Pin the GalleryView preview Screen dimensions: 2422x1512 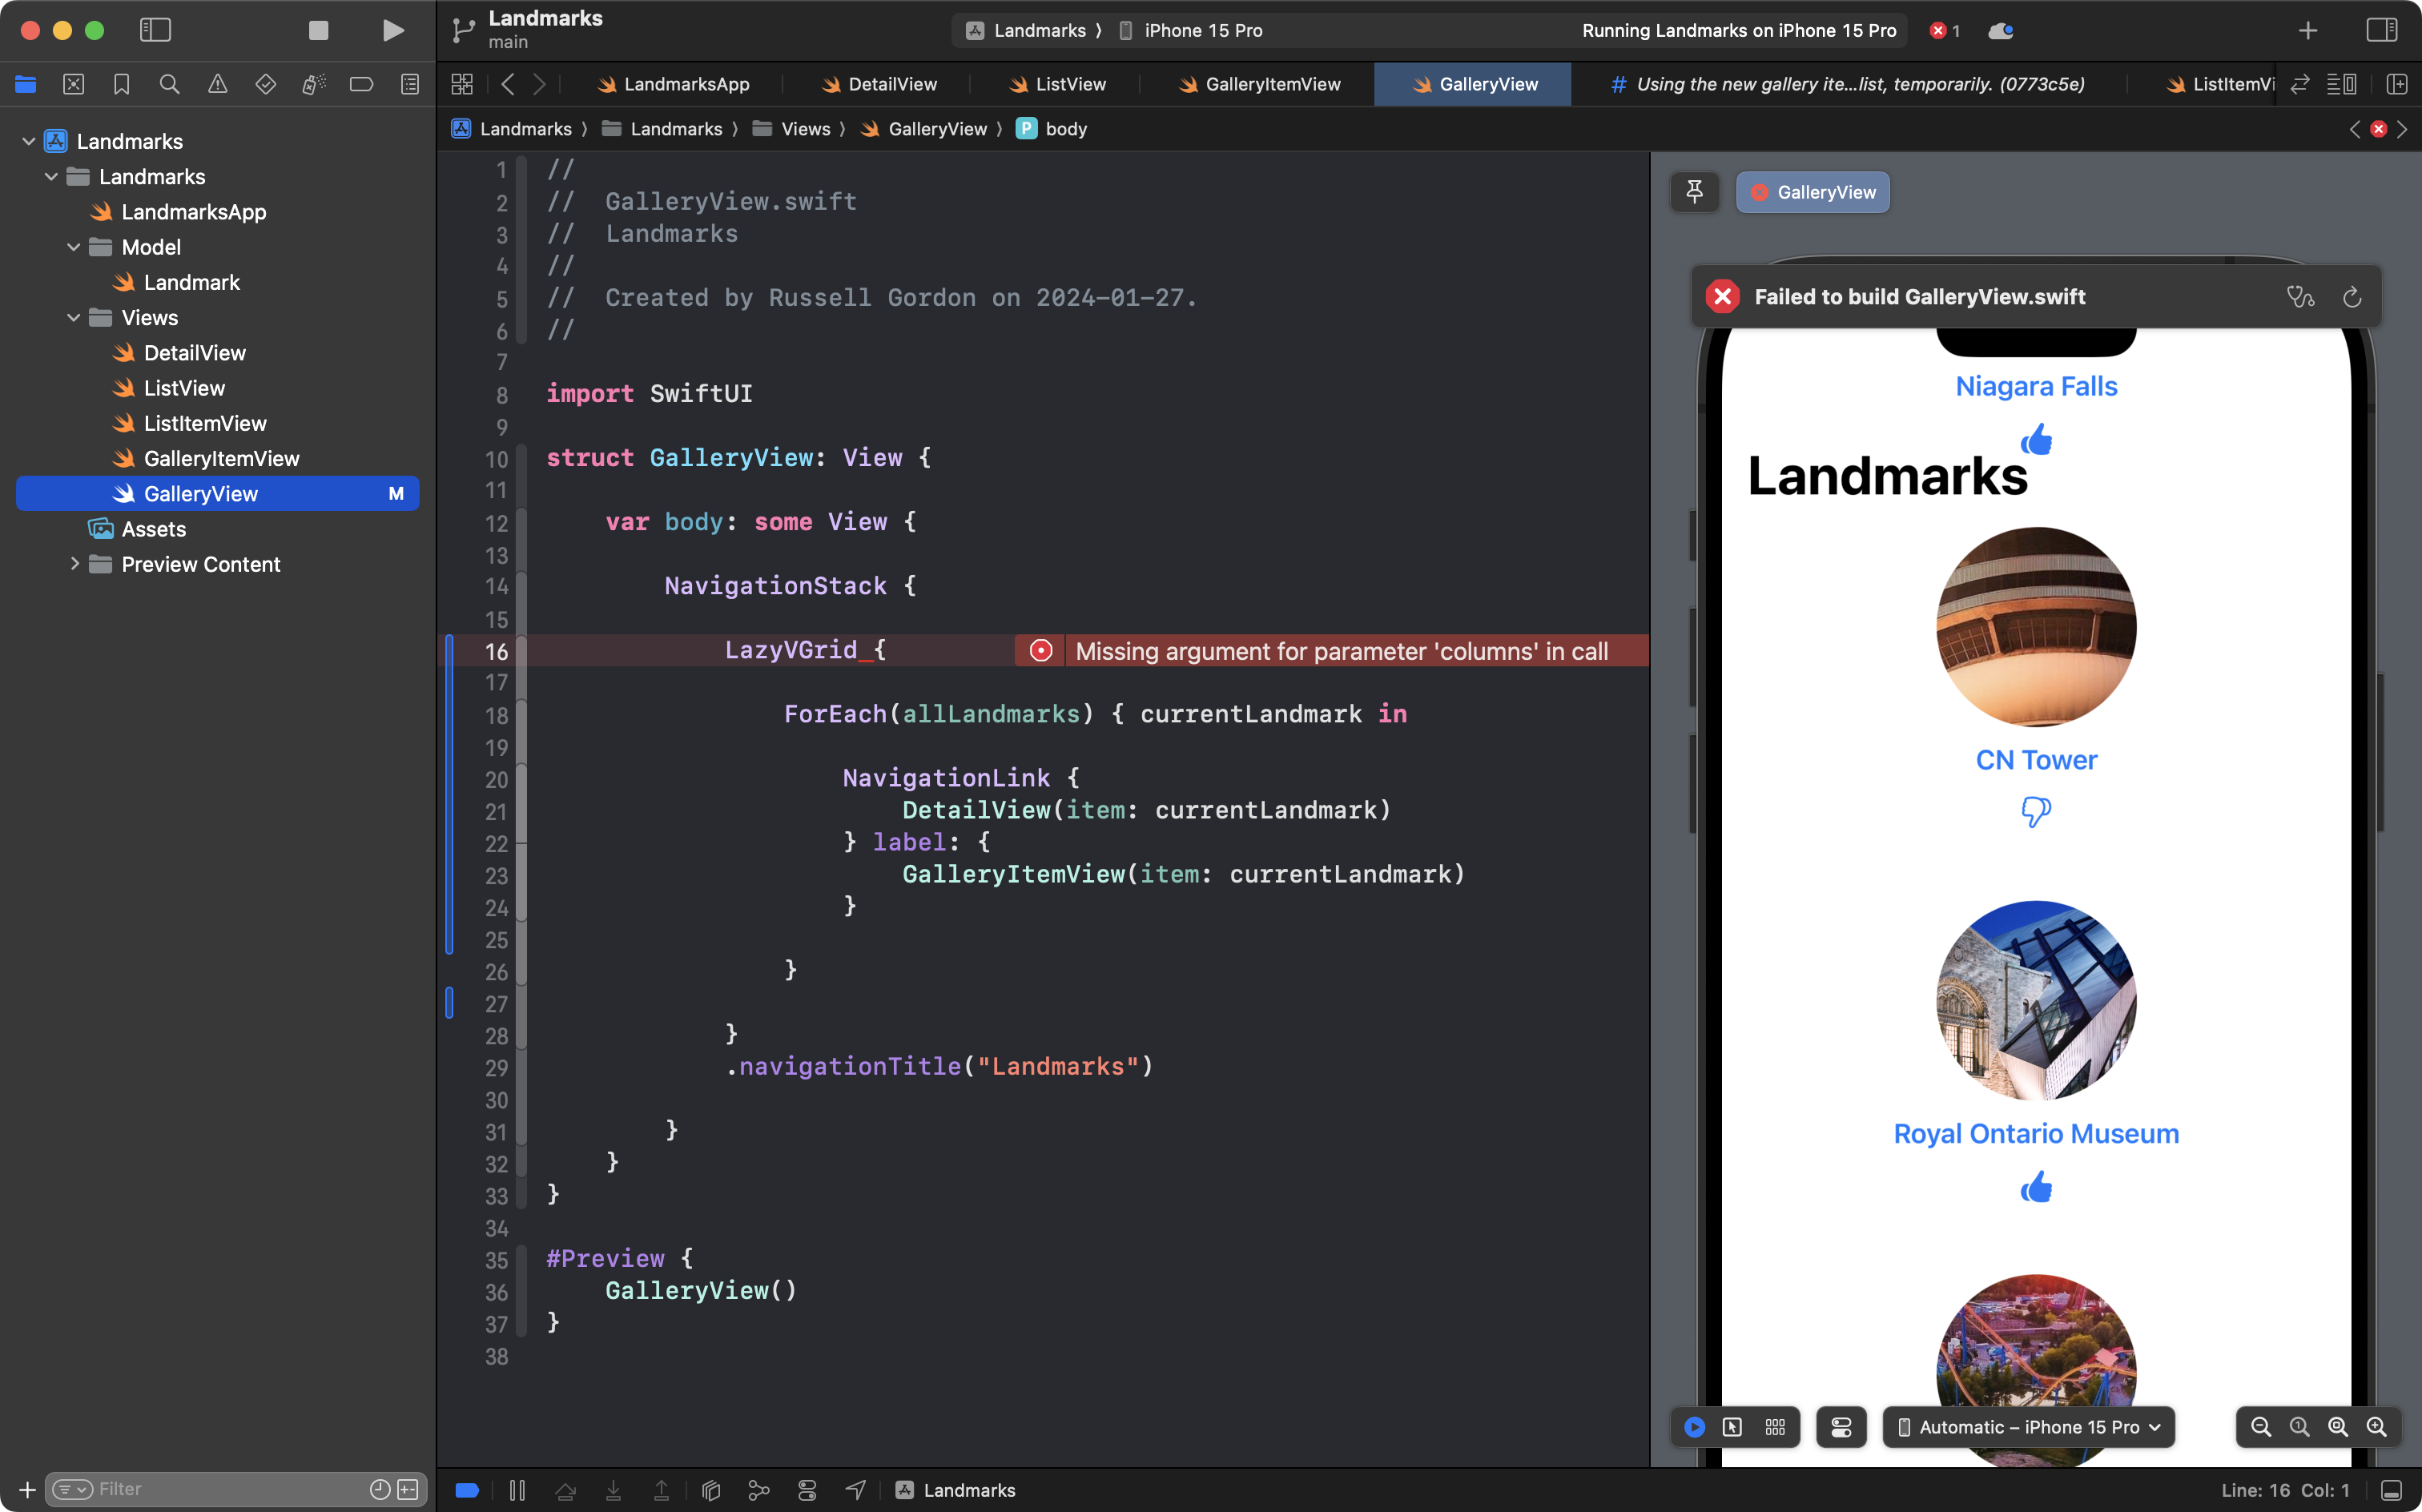point(1694,192)
